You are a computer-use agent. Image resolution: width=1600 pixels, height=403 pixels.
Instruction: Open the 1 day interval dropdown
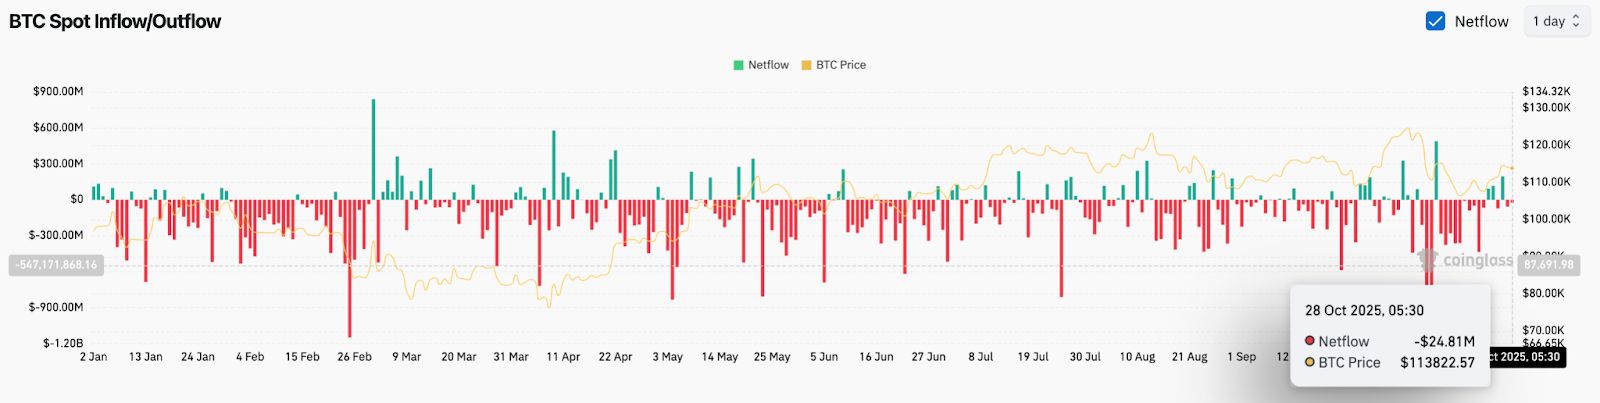1556,21
